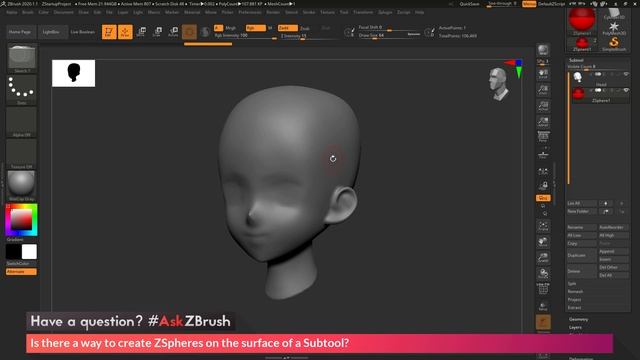Open the PolyMesh3D star tool

click(x=613, y=28)
